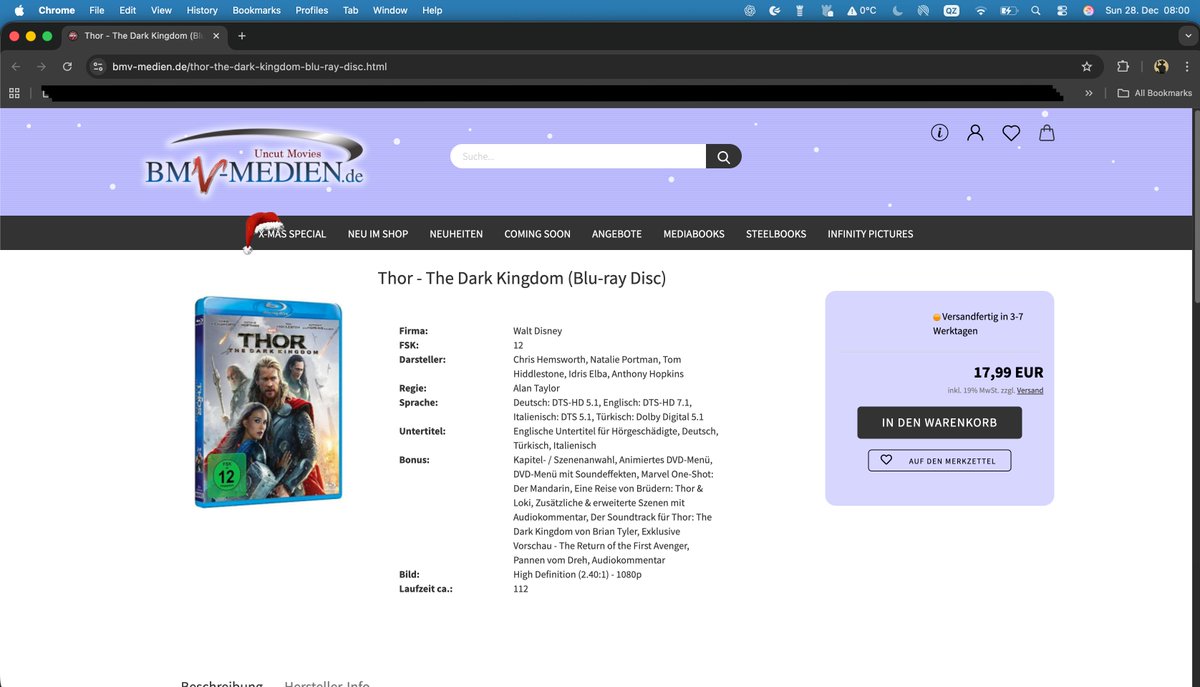Click the weather 0°C menu bar item

[861, 10]
